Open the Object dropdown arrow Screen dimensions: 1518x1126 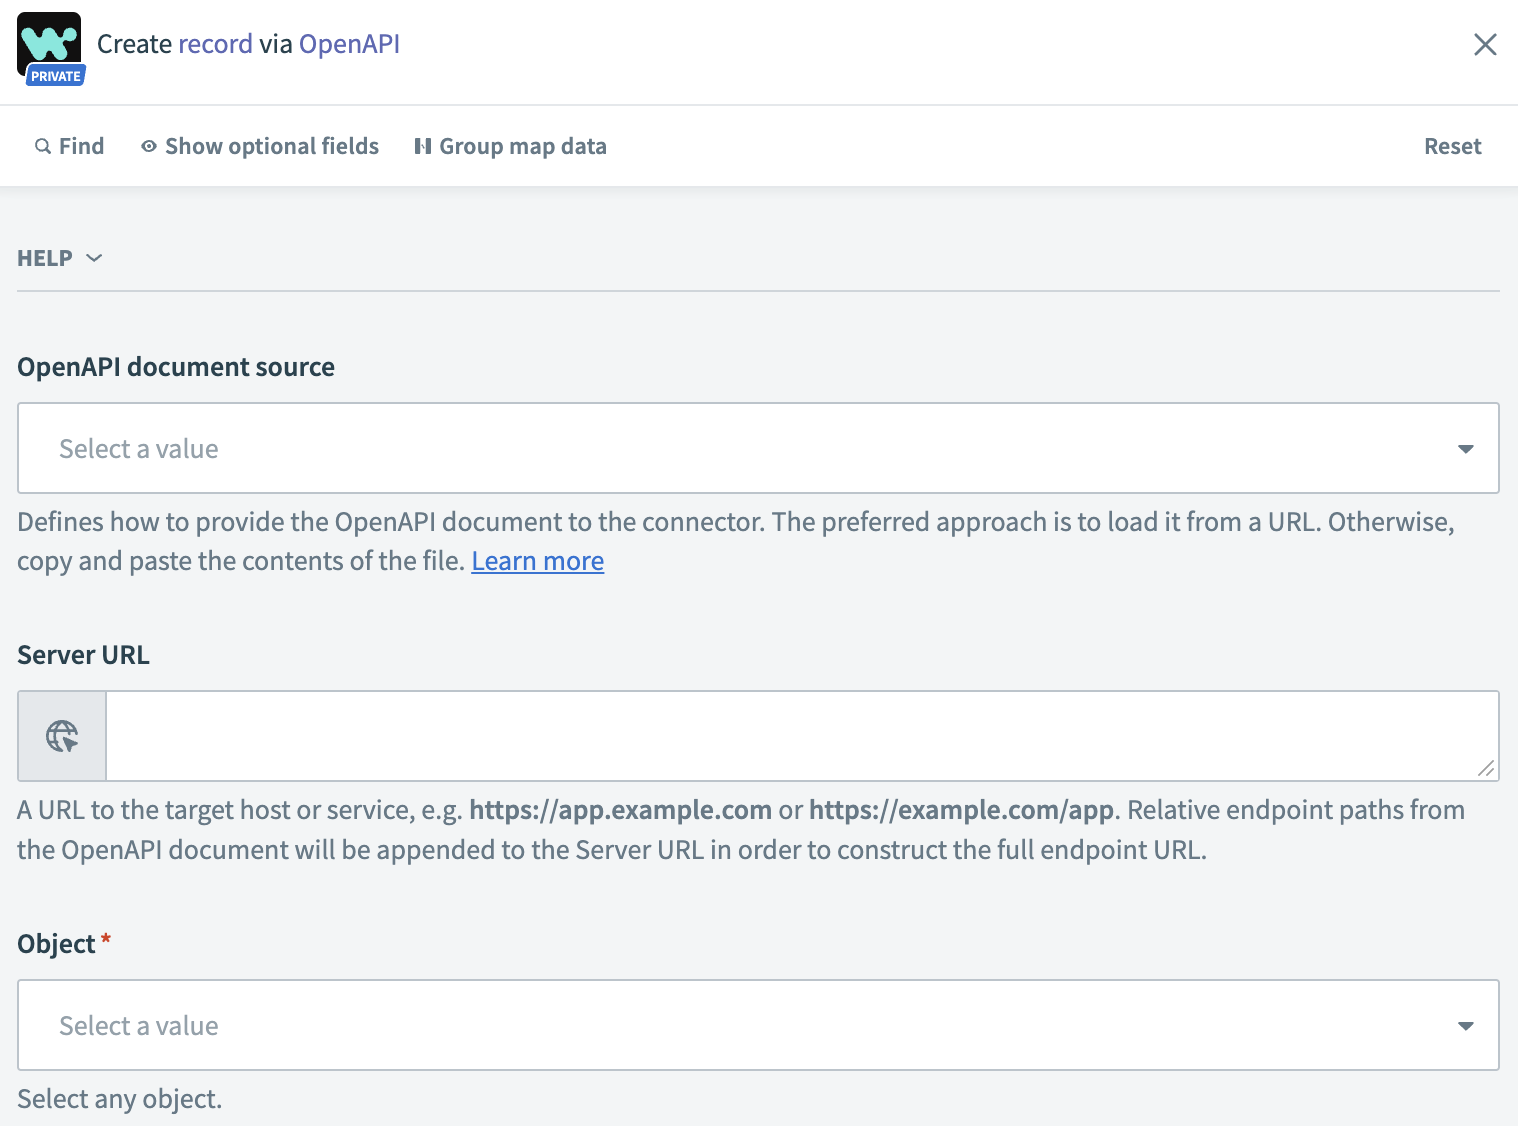pyautogui.click(x=1465, y=1026)
